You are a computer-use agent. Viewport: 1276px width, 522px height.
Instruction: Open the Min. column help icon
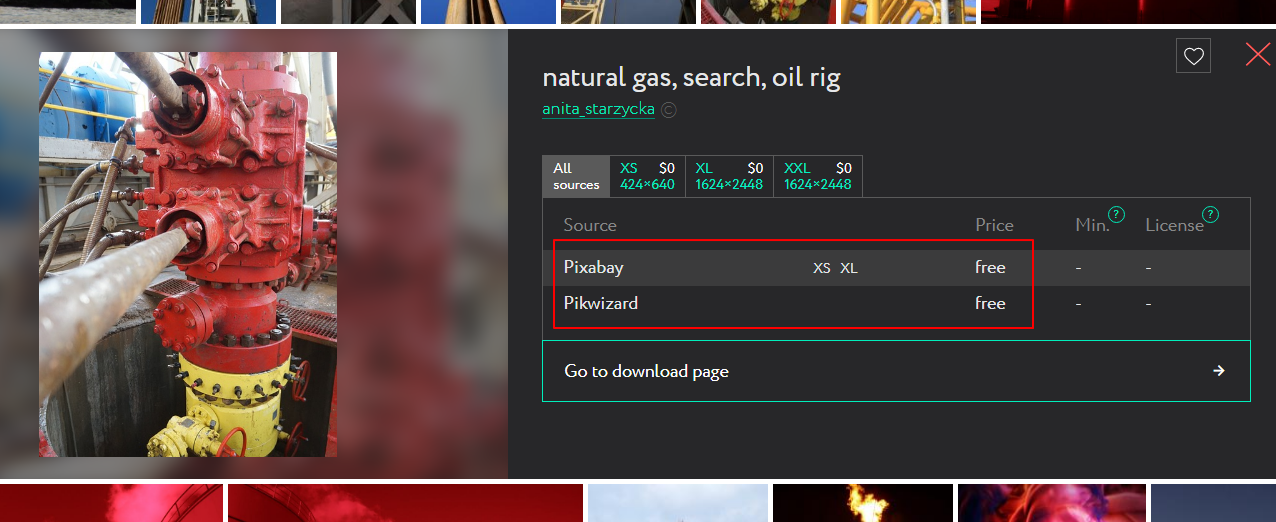pos(1117,214)
